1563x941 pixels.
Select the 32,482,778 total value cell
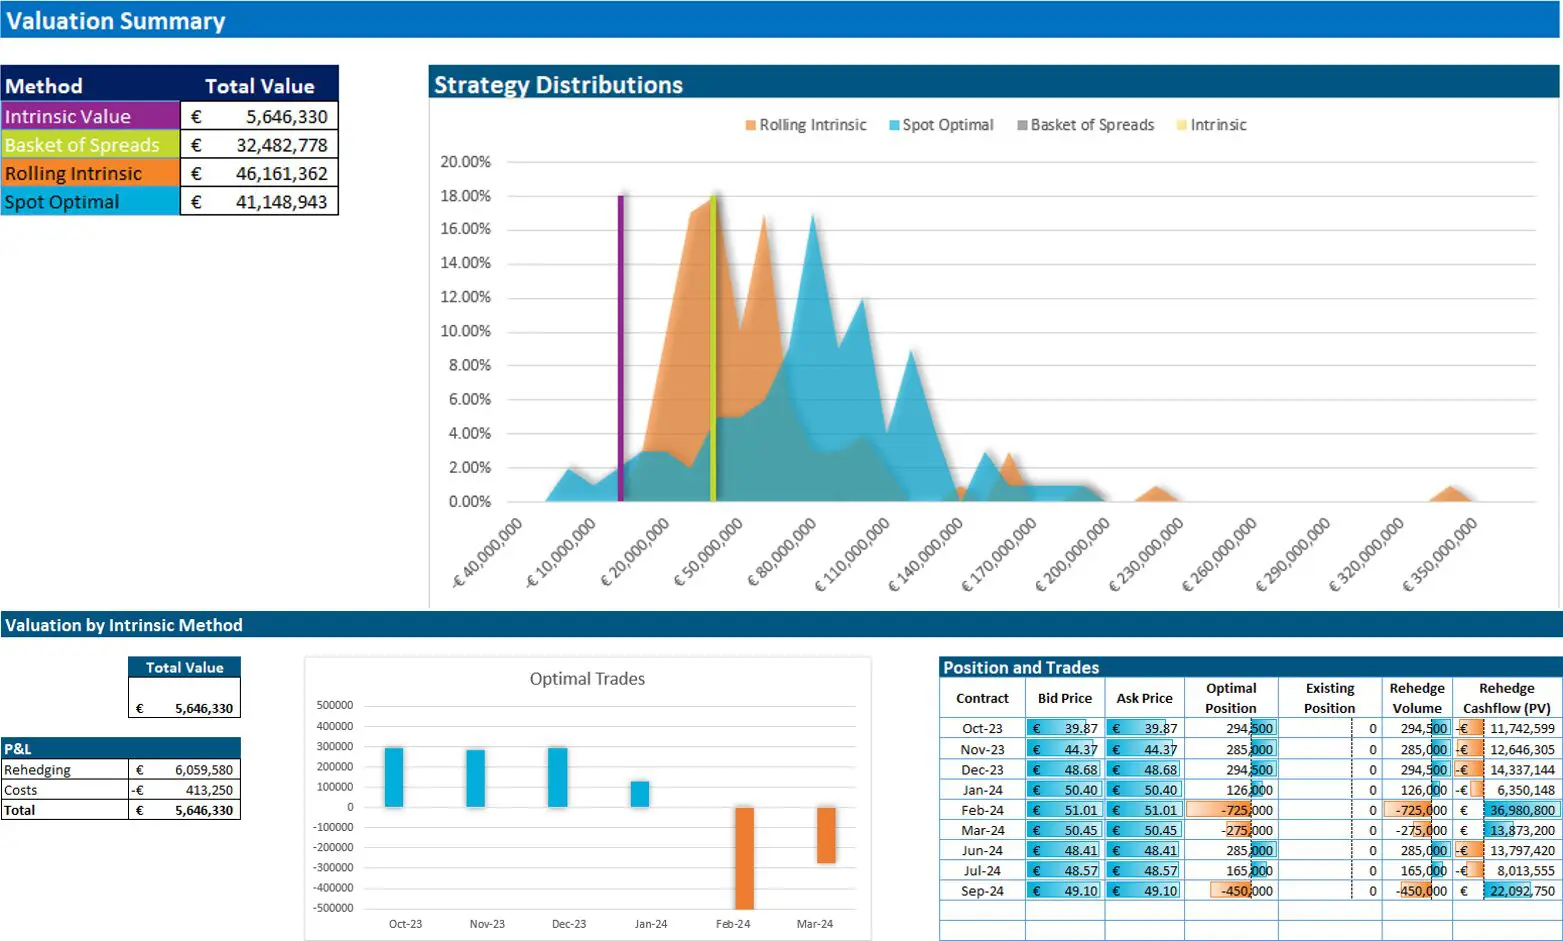[x=260, y=145]
